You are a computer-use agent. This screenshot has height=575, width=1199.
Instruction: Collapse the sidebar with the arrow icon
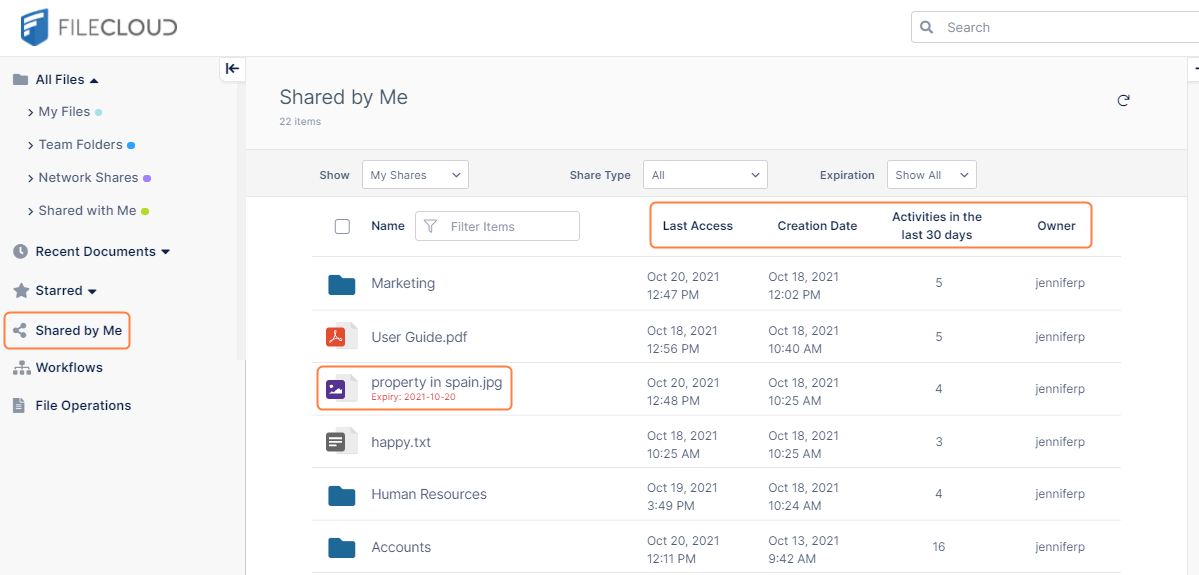tap(232, 68)
